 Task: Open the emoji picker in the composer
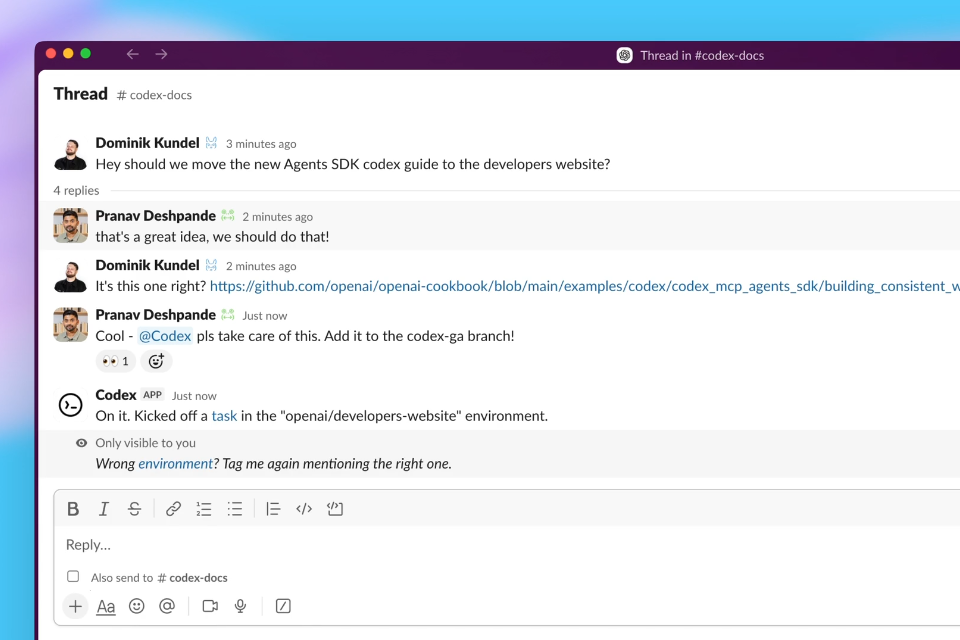pos(137,606)
